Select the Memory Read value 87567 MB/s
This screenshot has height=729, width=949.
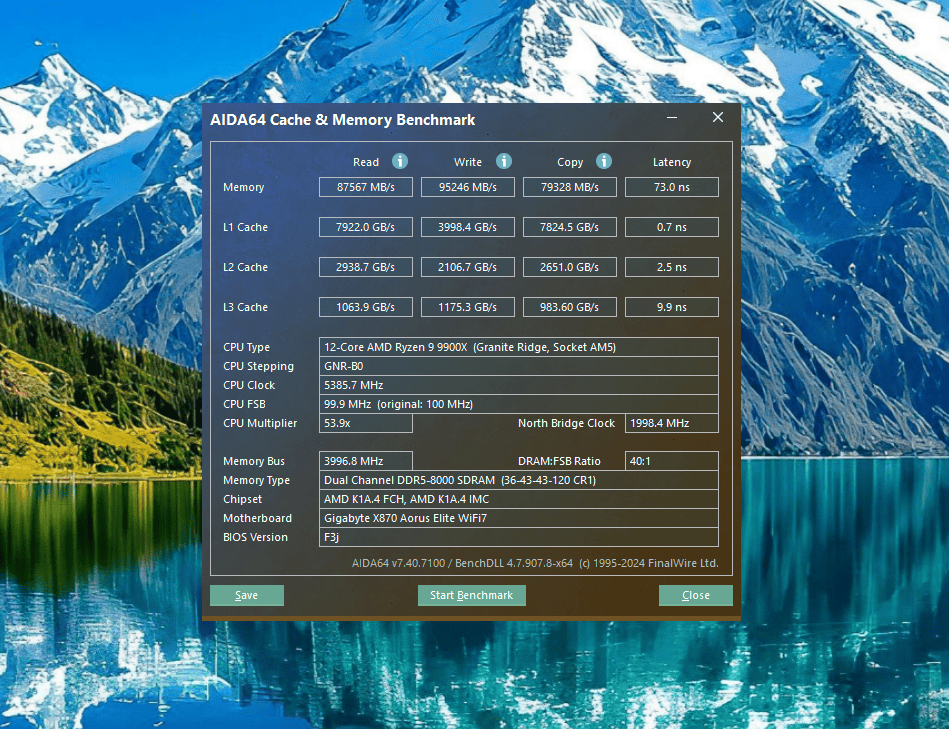366,187
